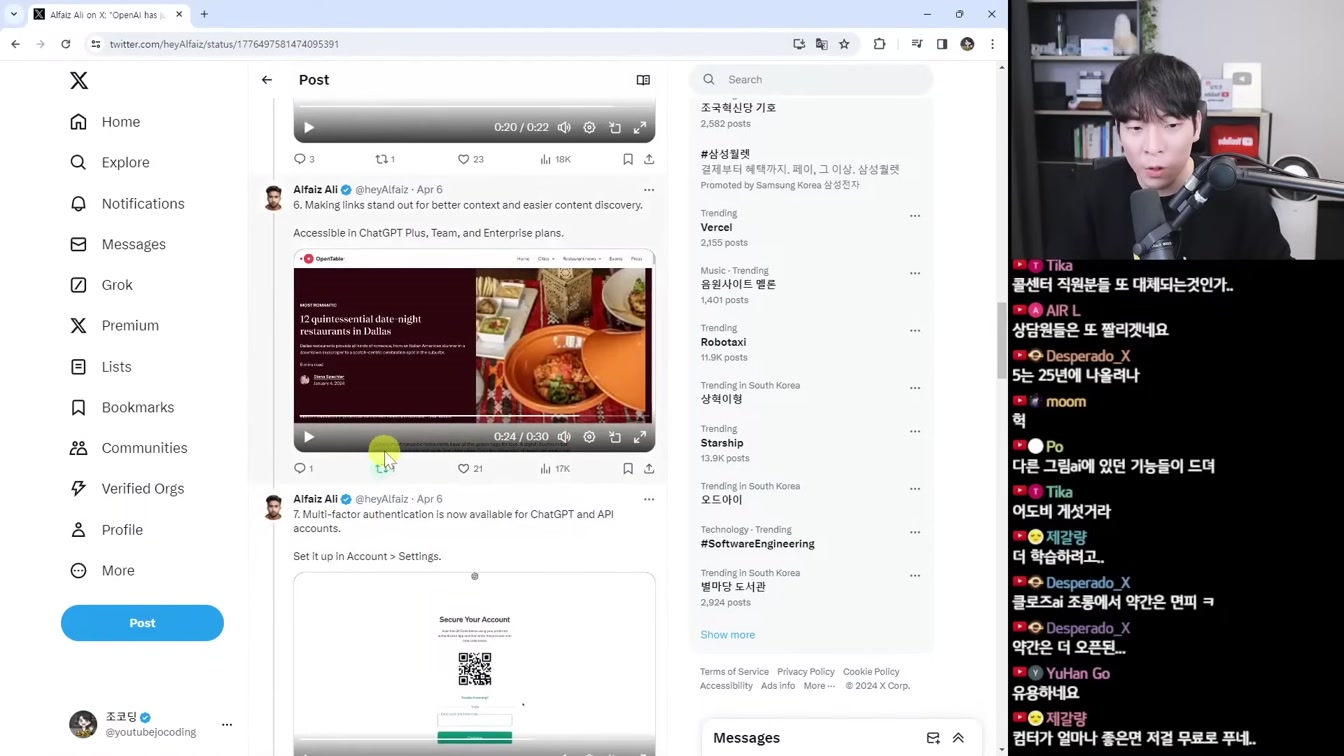Click the X logo in sidebar
Viewport: 1344px width, 756px height.
(x=79, y=80)
